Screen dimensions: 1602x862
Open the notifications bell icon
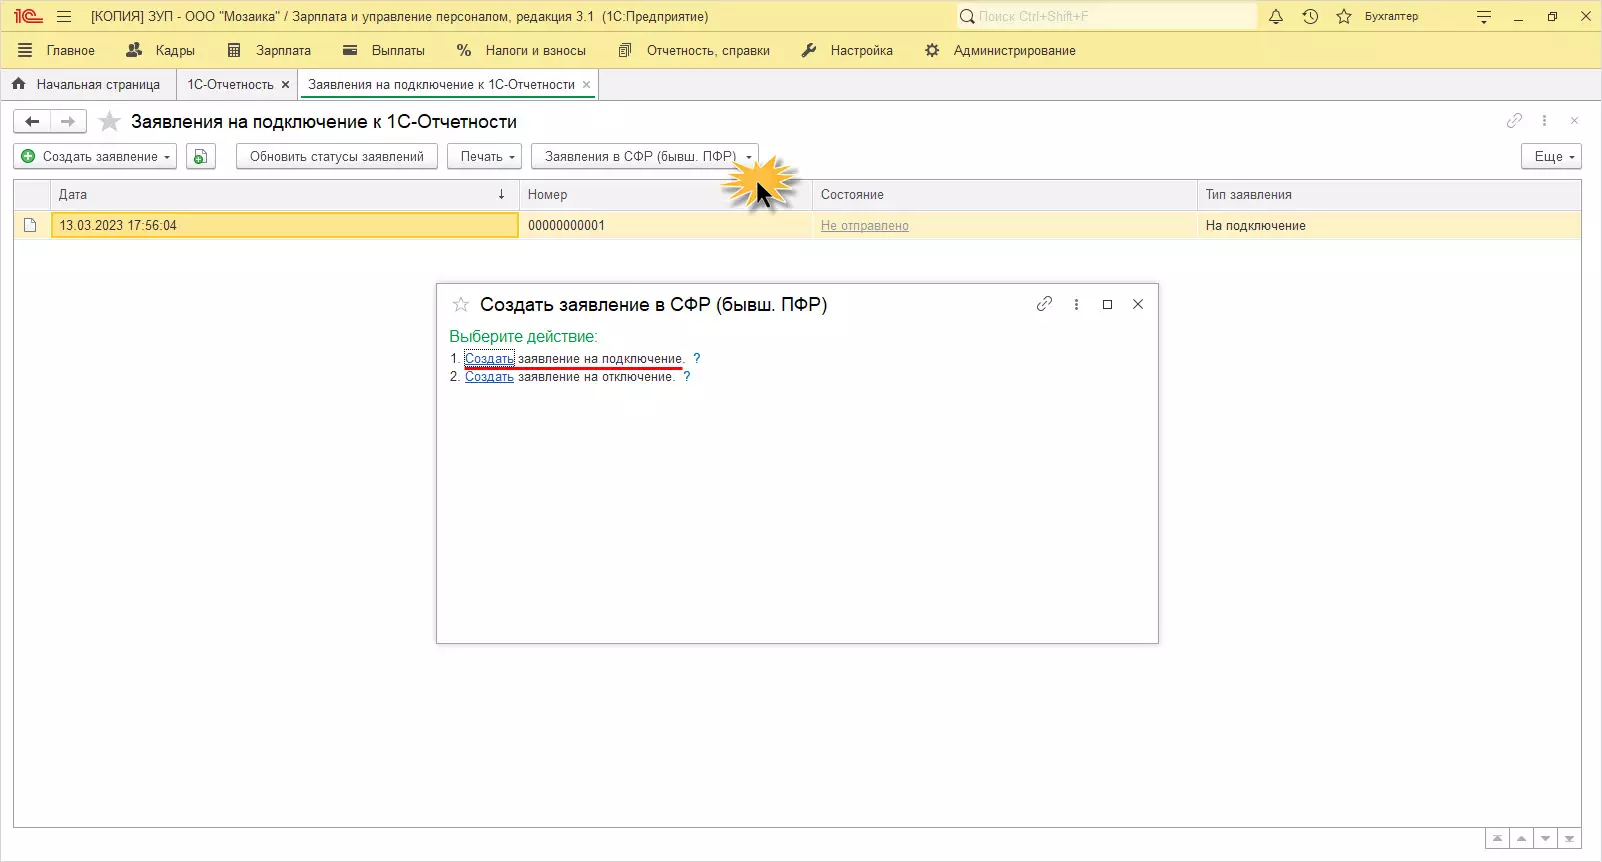(x=1276, y=17)
